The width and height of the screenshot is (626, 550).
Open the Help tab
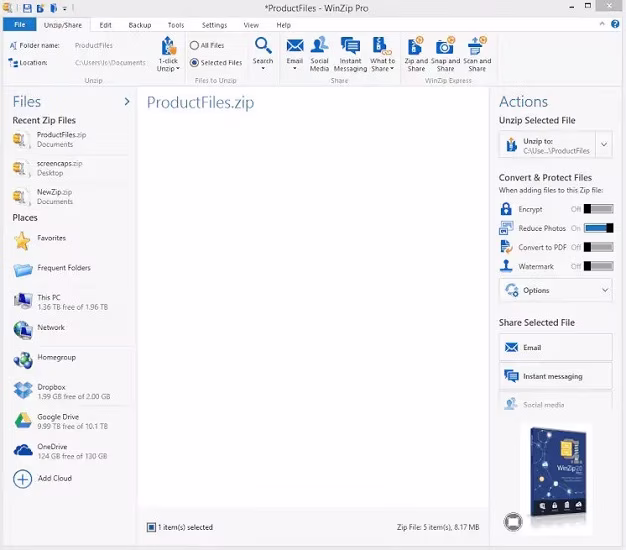[283, 25]
